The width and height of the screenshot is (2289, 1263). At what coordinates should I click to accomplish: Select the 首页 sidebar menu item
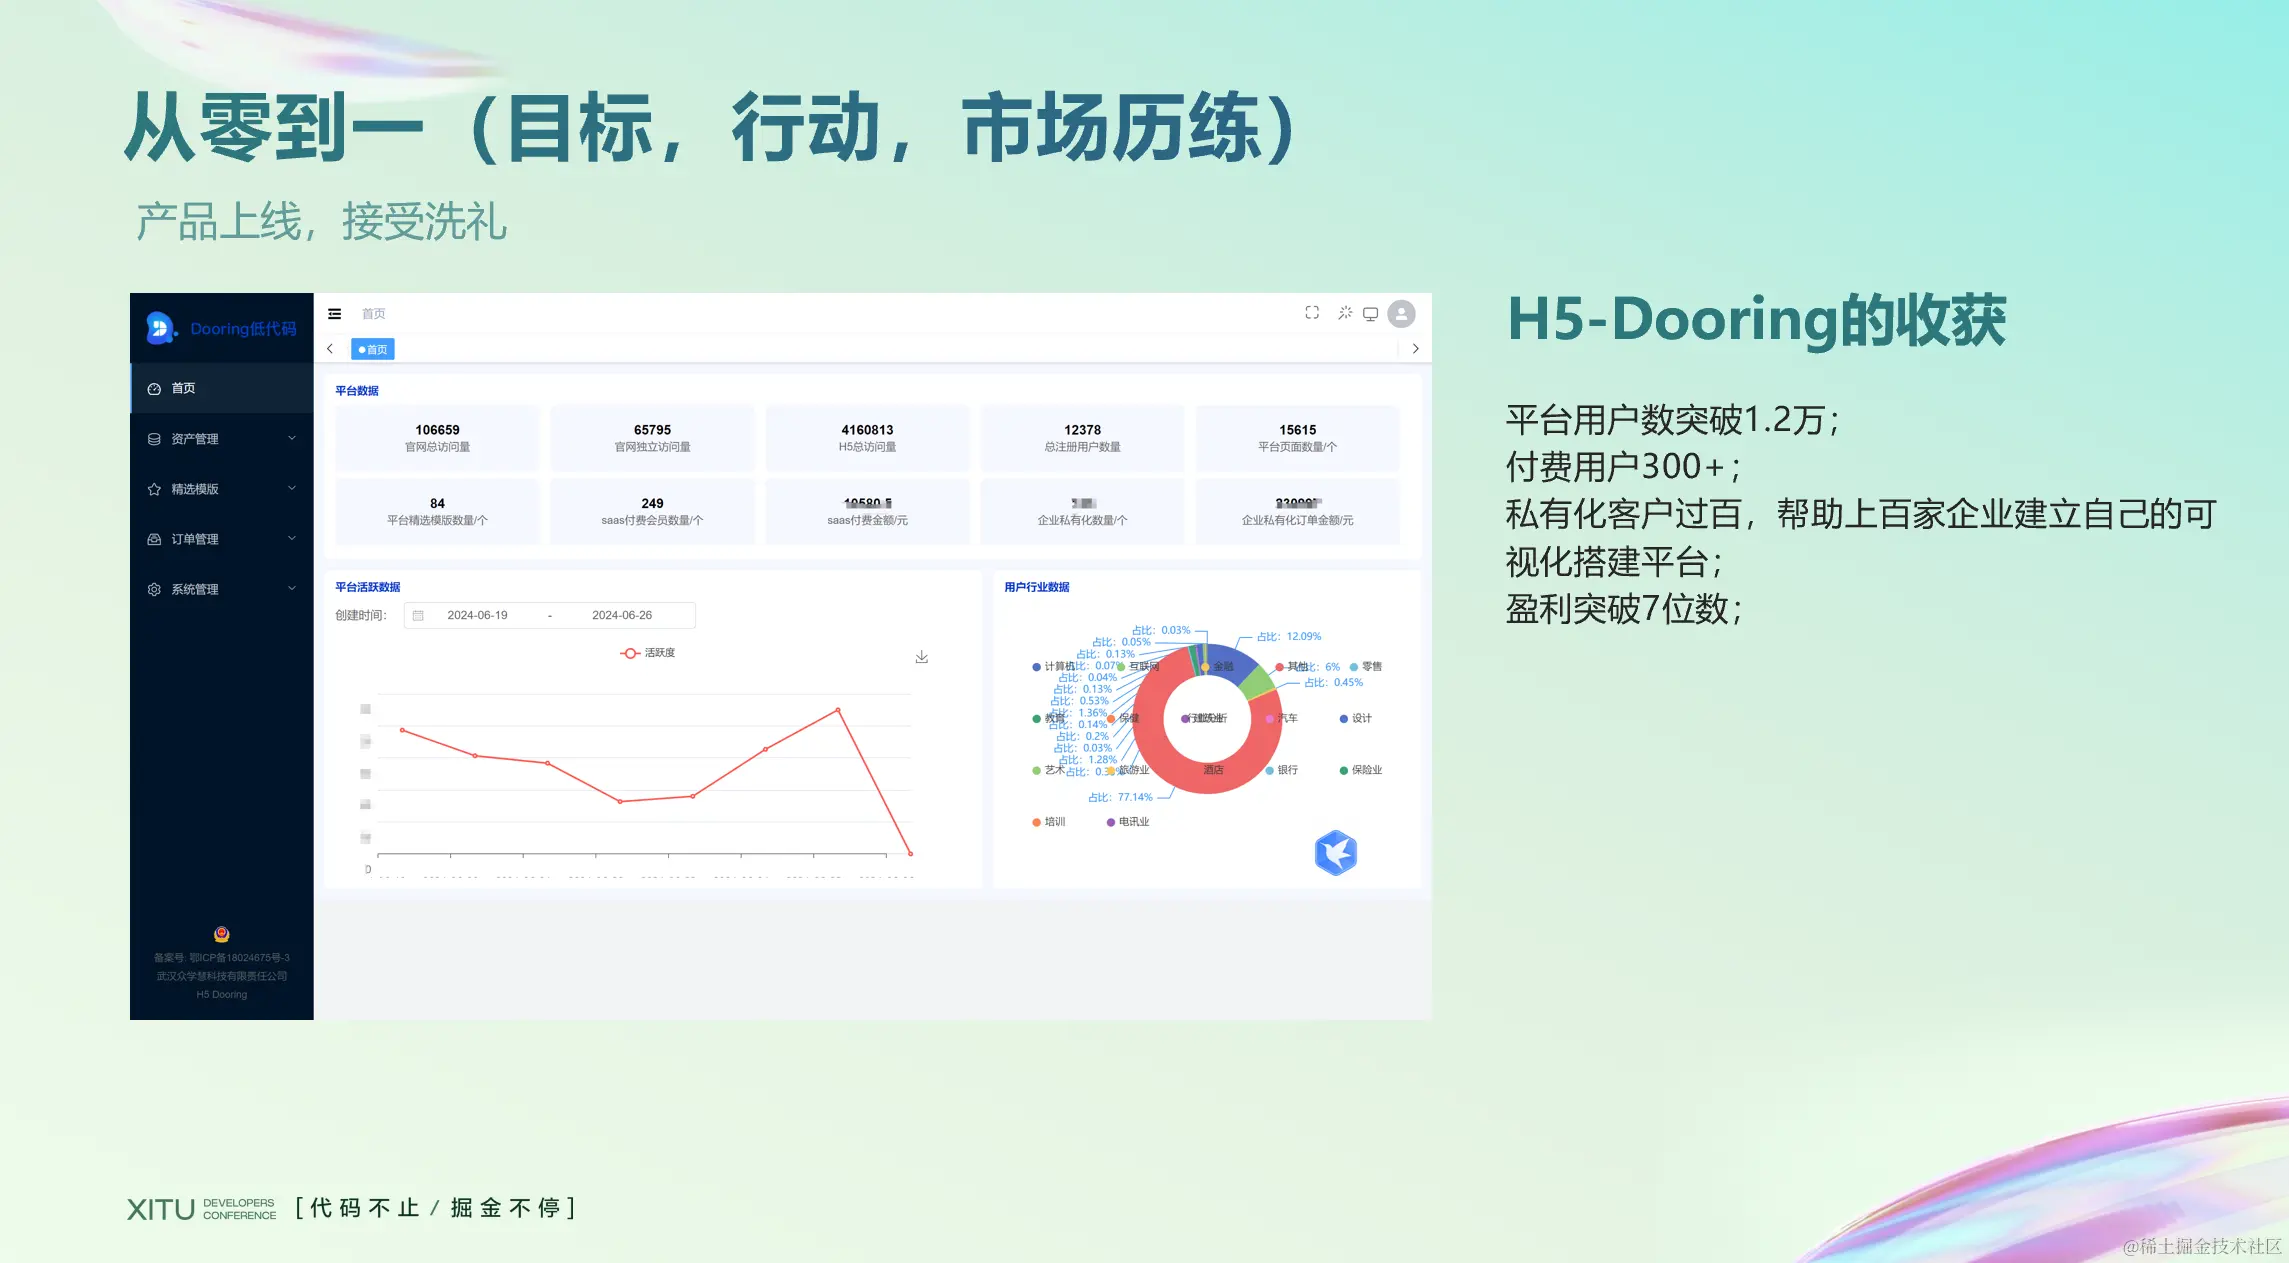(x=222, y=388)
